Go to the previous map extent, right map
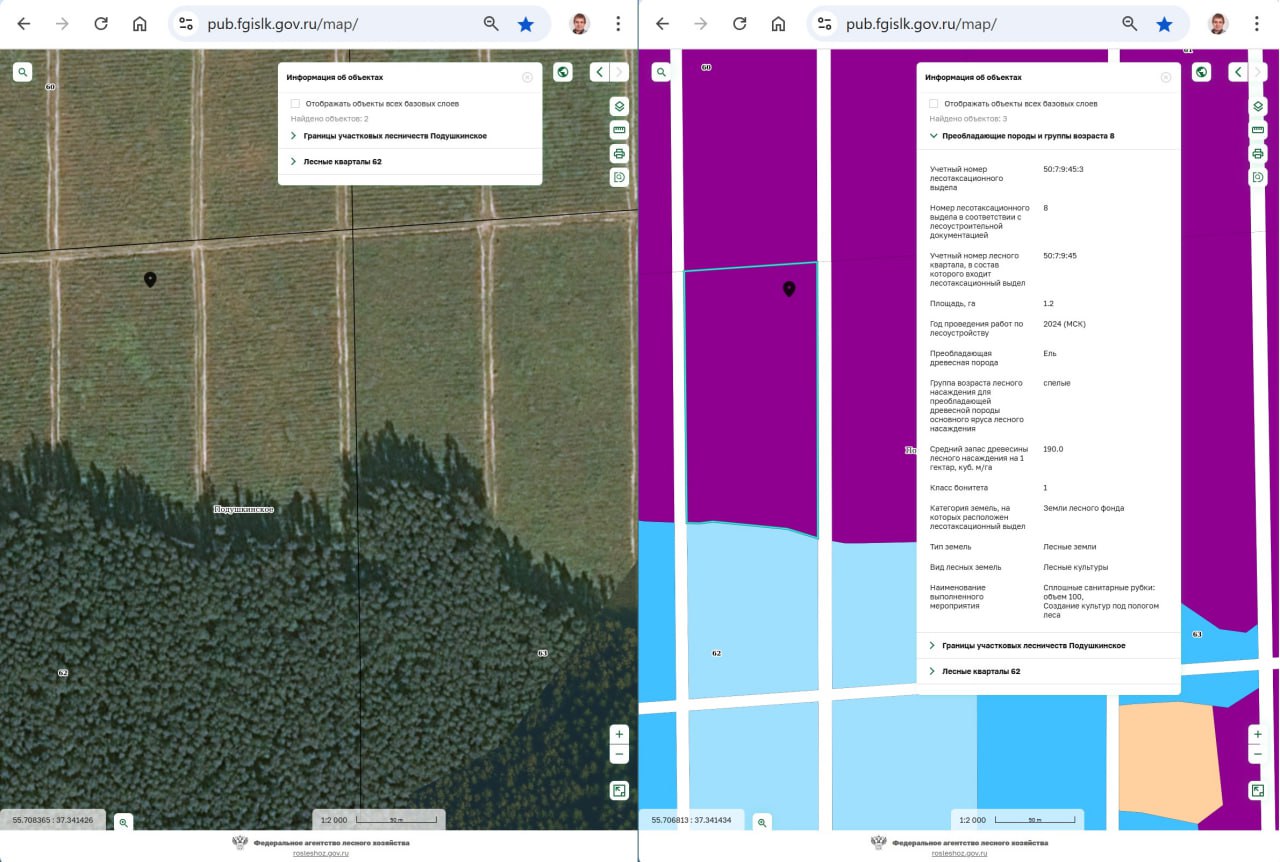Image resolution: width=1280 pixels, height=862 pixels. coord(1238,72)
